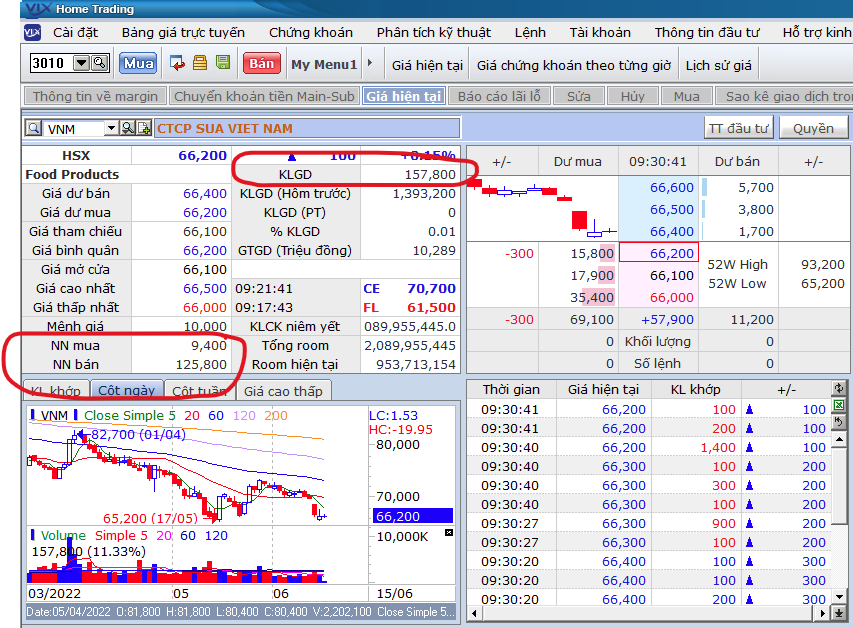Open the VNM symbol dropdown arrow
The height and width of the screenshot is (628, 853).
click(x=111, y=128)
